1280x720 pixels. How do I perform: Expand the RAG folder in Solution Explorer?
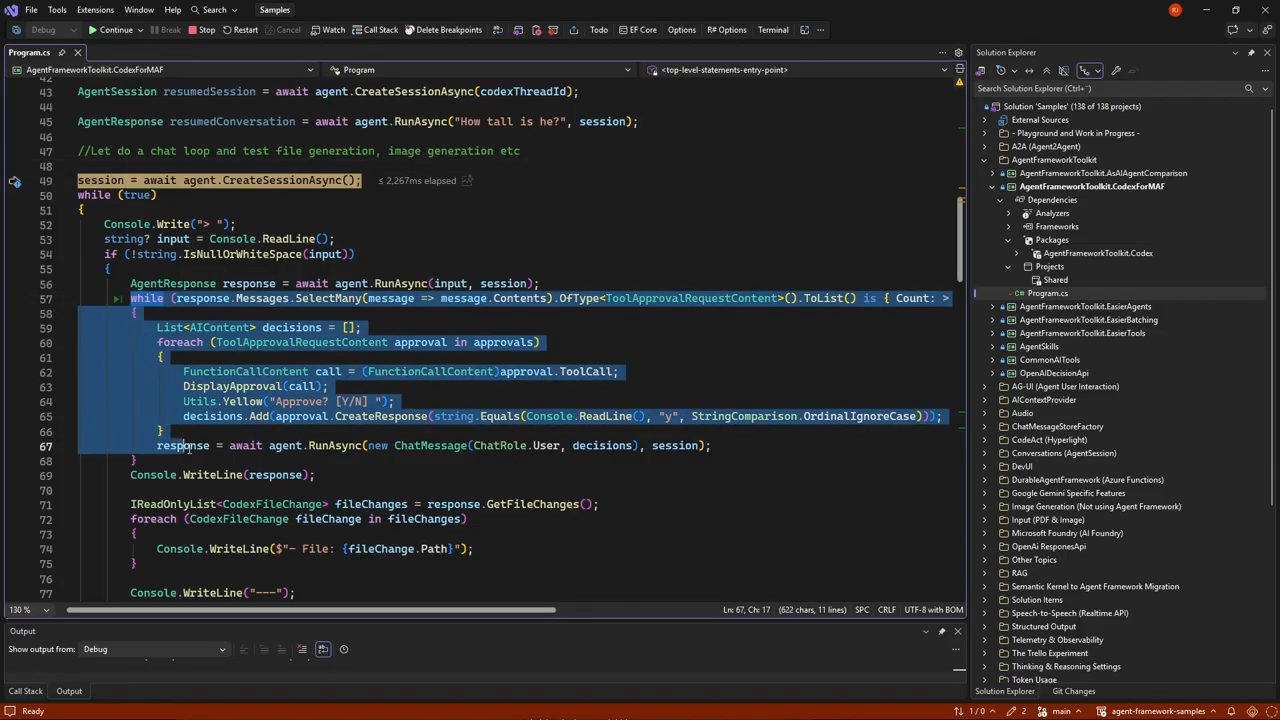(984, 573)
